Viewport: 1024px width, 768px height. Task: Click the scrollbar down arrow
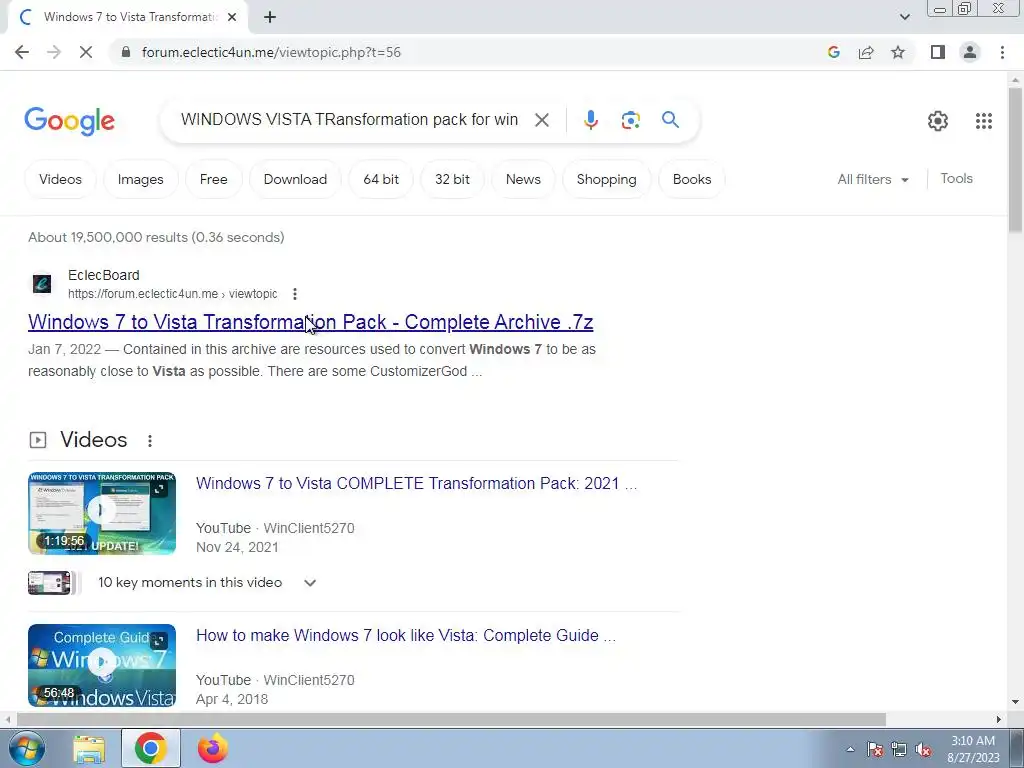coord(1016,702)
